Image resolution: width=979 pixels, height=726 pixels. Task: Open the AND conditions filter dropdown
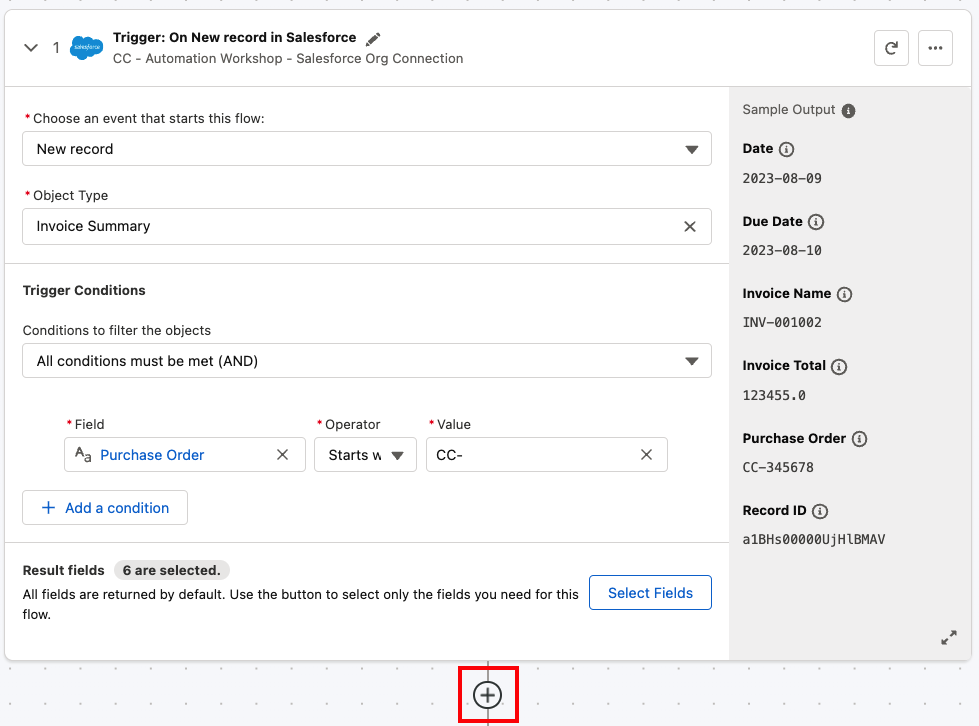(366, 361)
